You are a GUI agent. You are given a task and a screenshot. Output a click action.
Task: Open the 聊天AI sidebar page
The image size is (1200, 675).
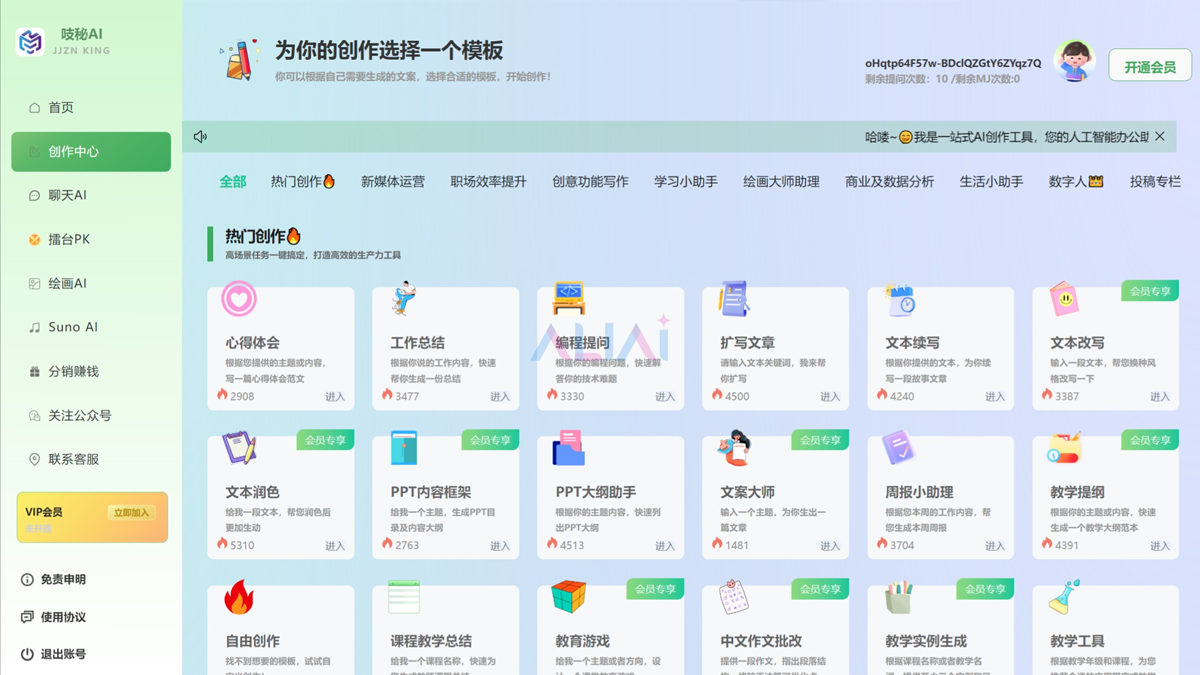67,195
